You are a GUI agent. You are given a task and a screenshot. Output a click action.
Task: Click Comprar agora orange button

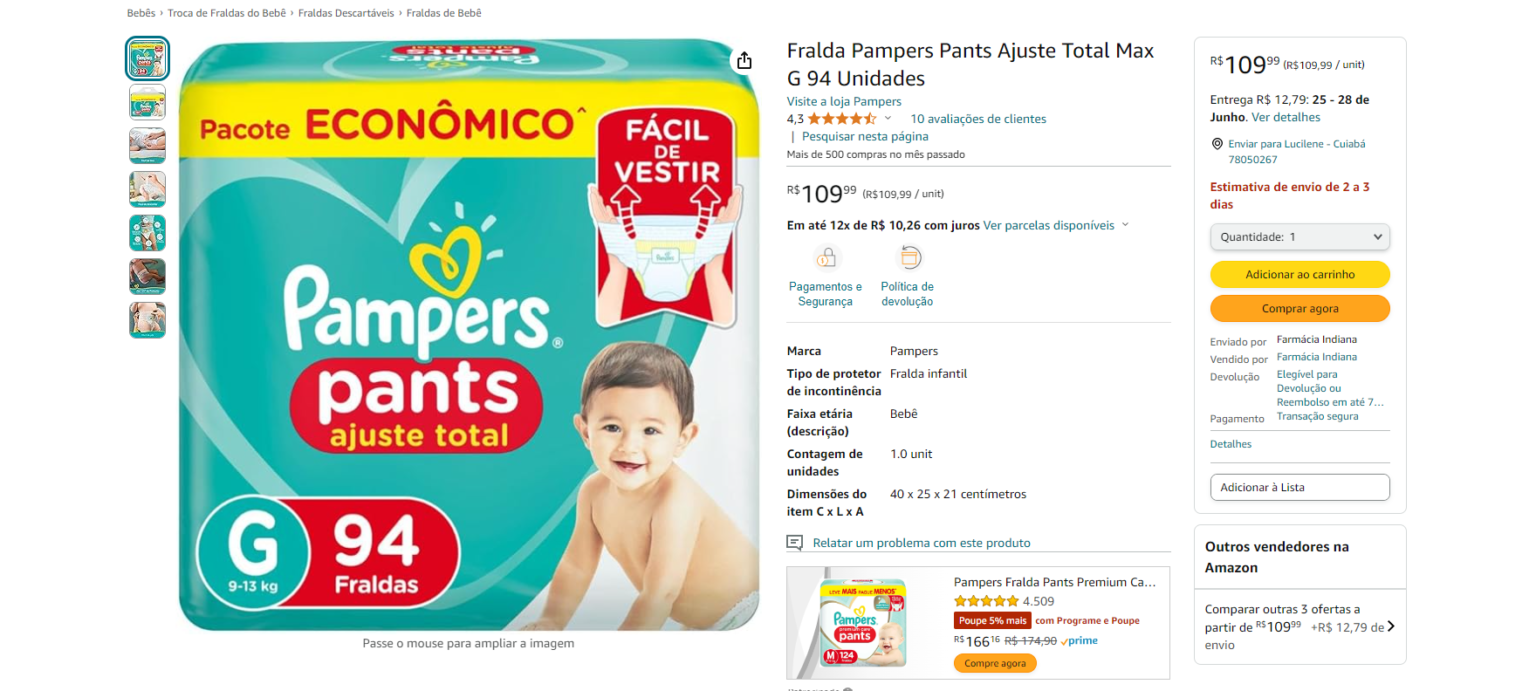[x=1300, y=308]
